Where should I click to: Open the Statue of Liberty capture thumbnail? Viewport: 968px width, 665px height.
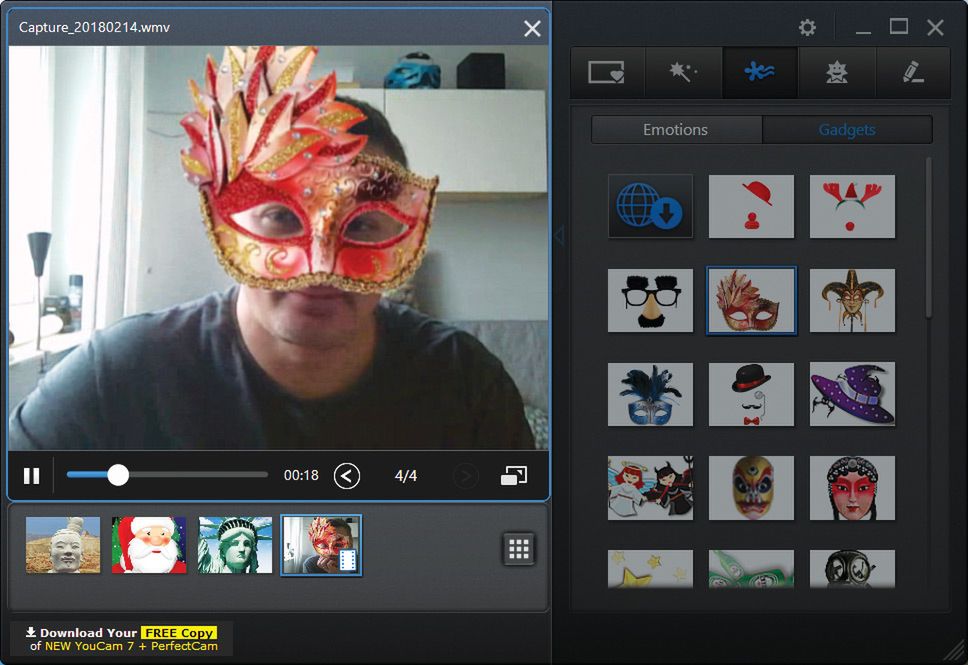point(235,545)
